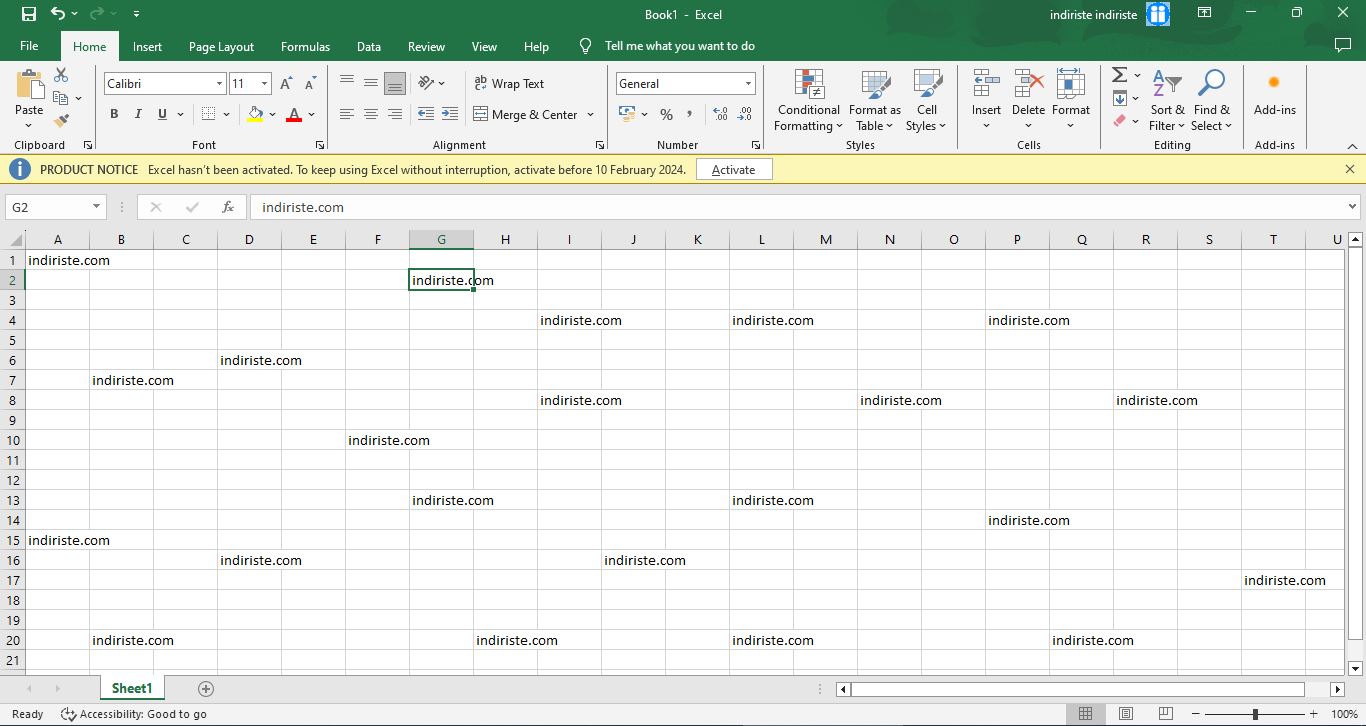Open the Paste options dropdown arrow

click(x=29, y=125)
